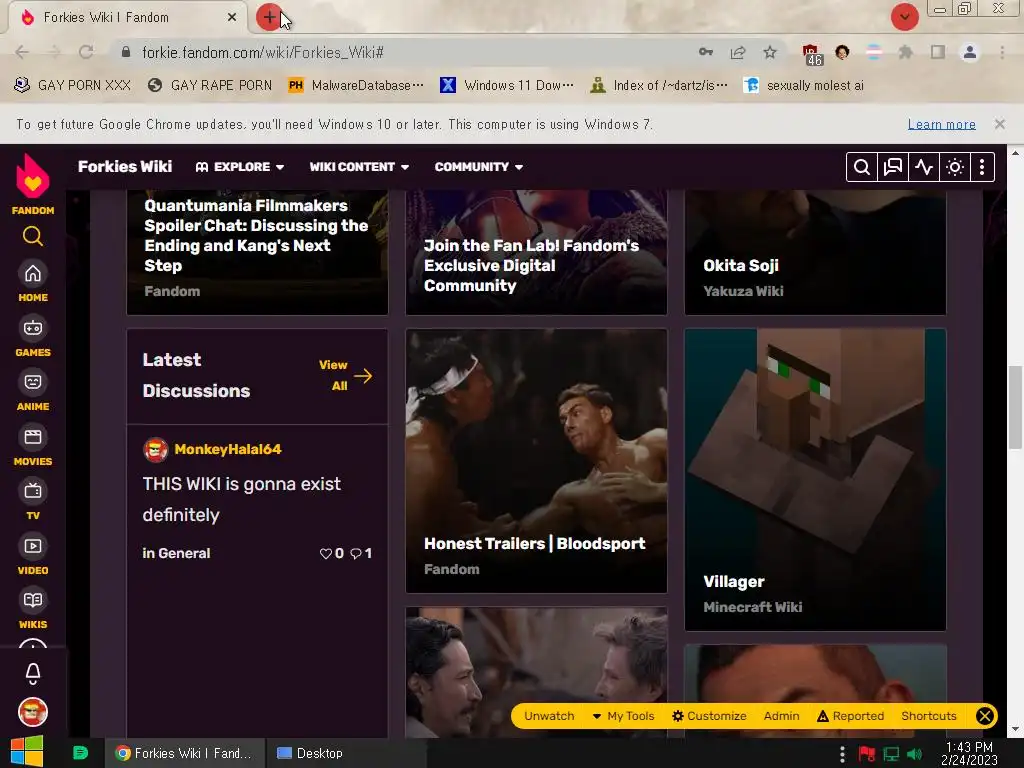This screenshot has width=1024, height=768.
Task: Open the Villager Minecraft Wiki card
Action: click(x=815, y=480)
